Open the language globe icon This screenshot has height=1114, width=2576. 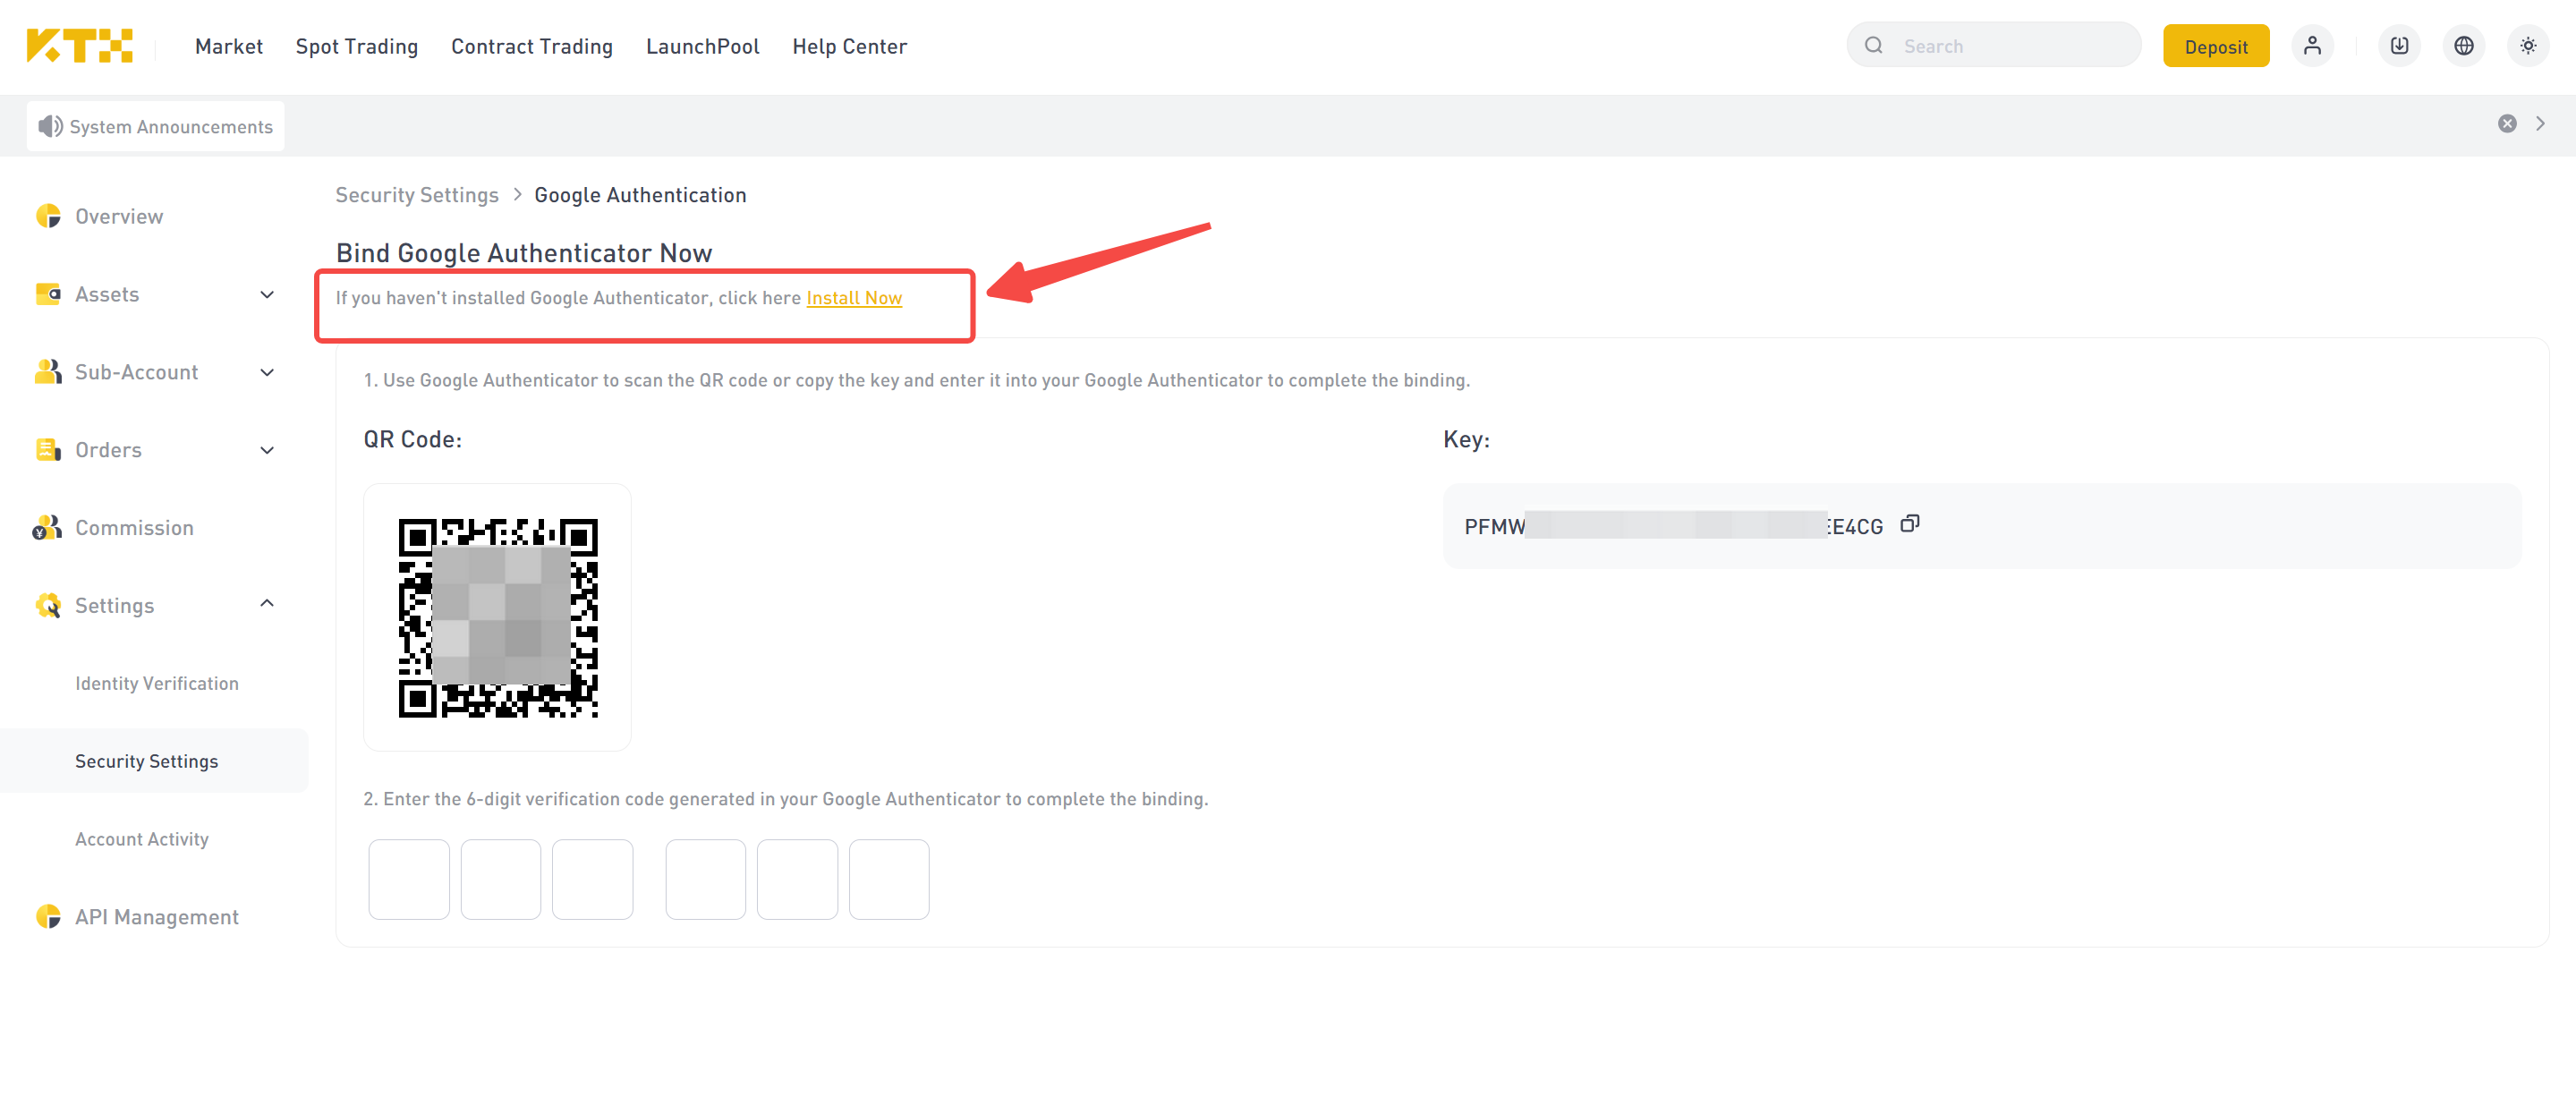click(x=2464, y=46)
